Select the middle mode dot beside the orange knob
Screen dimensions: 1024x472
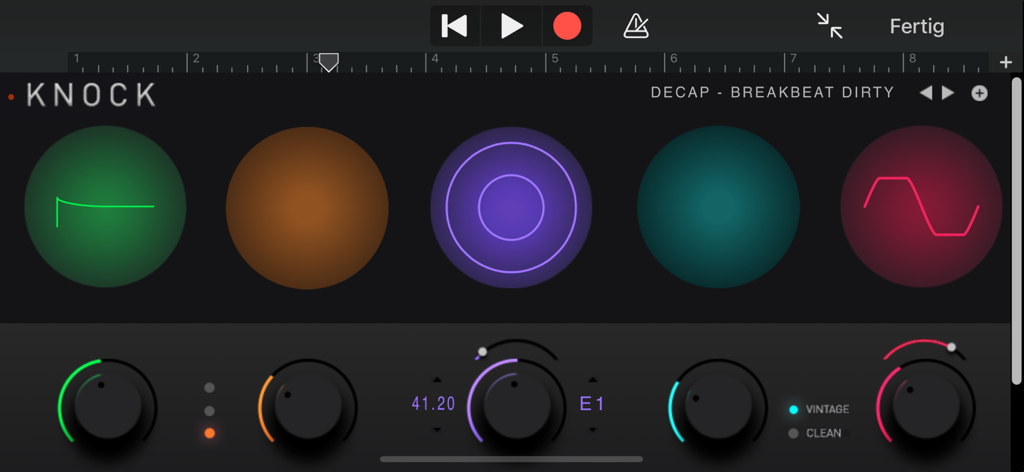click(209, 411)
